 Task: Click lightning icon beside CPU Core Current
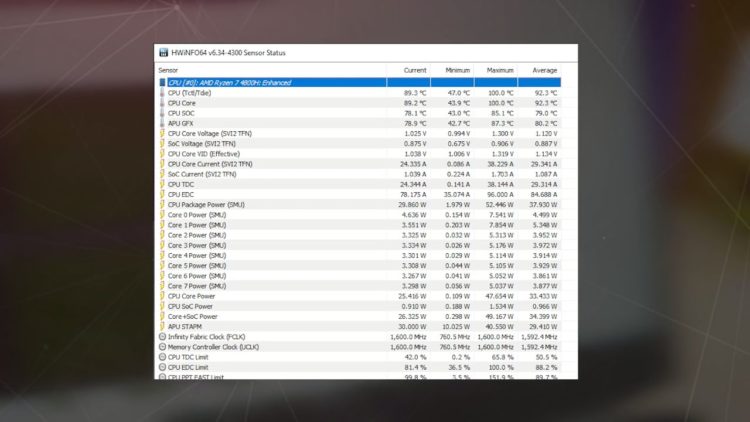[162, 164]
